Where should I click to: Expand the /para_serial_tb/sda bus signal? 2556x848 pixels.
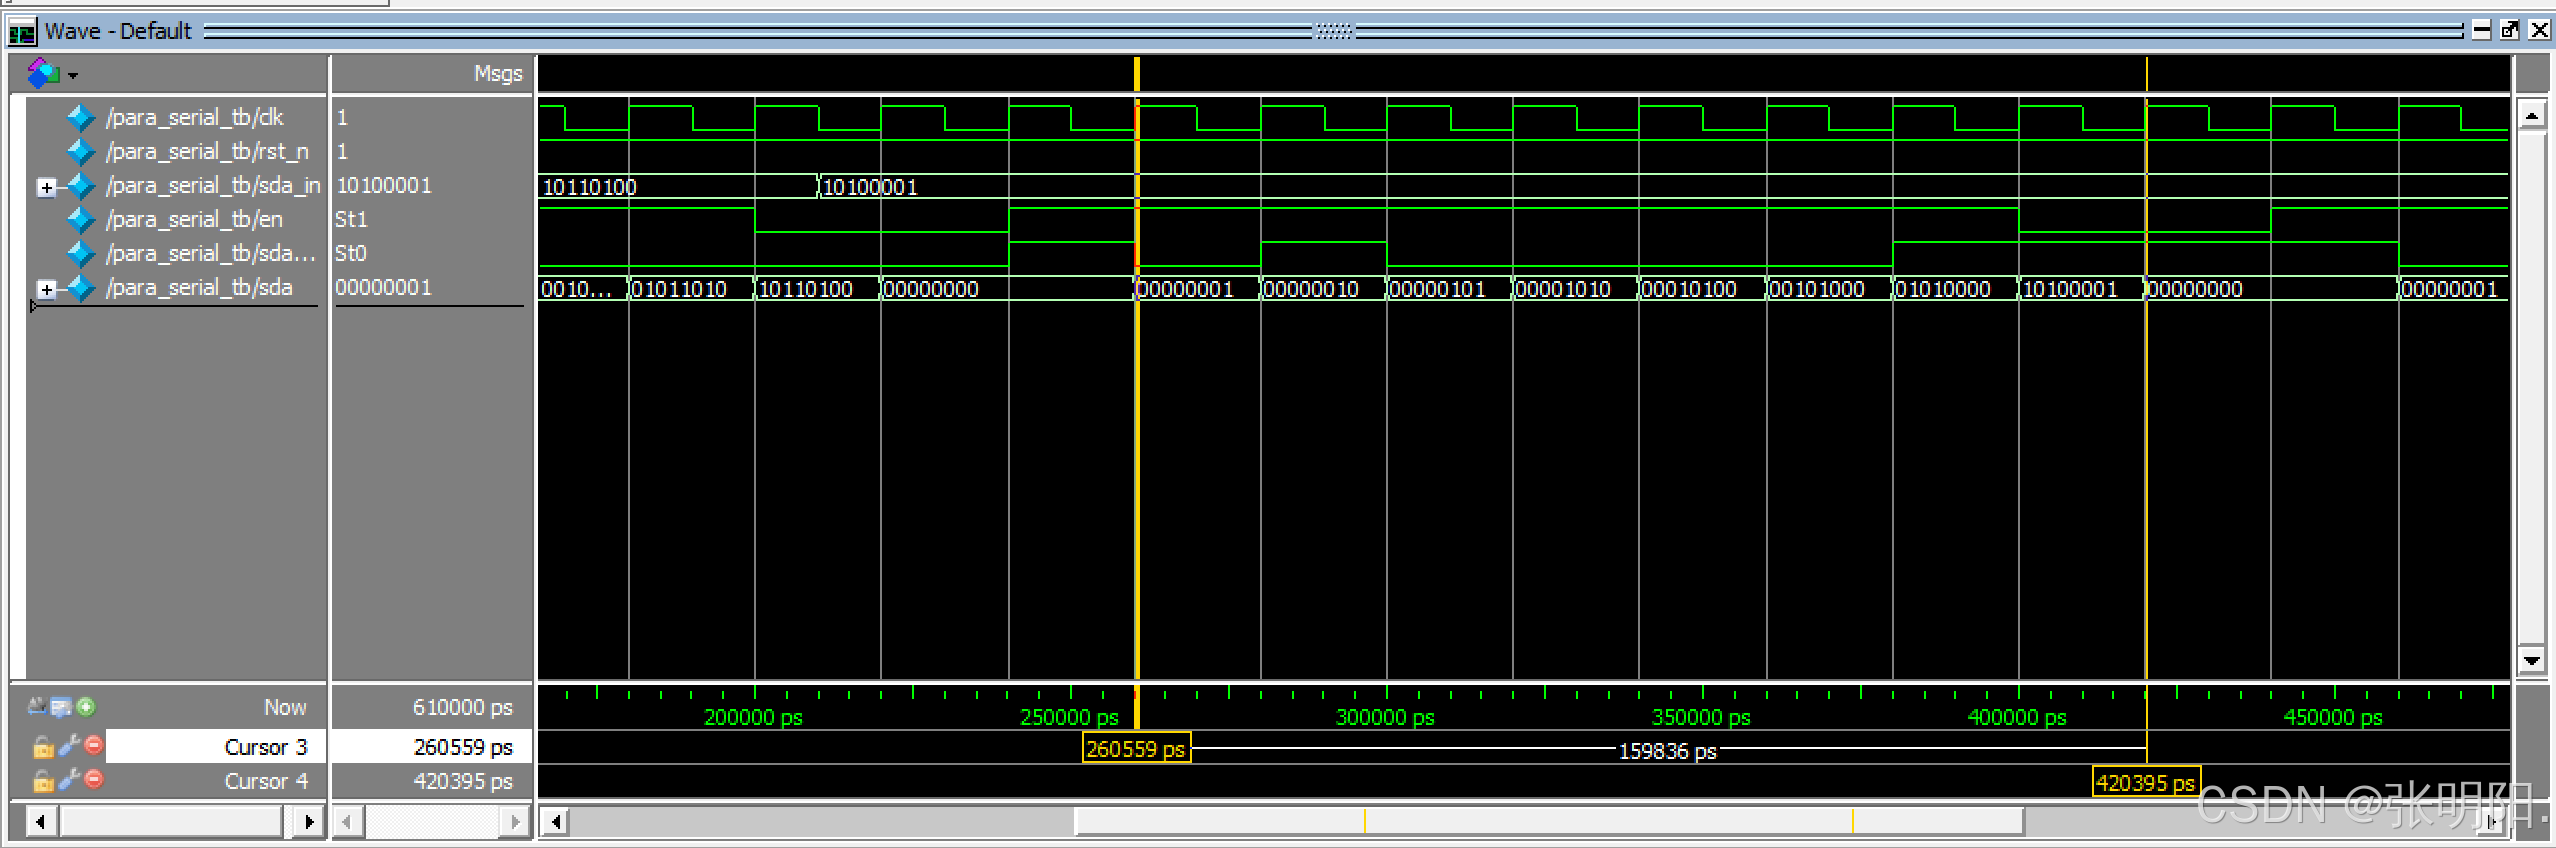tap(46, 289)
